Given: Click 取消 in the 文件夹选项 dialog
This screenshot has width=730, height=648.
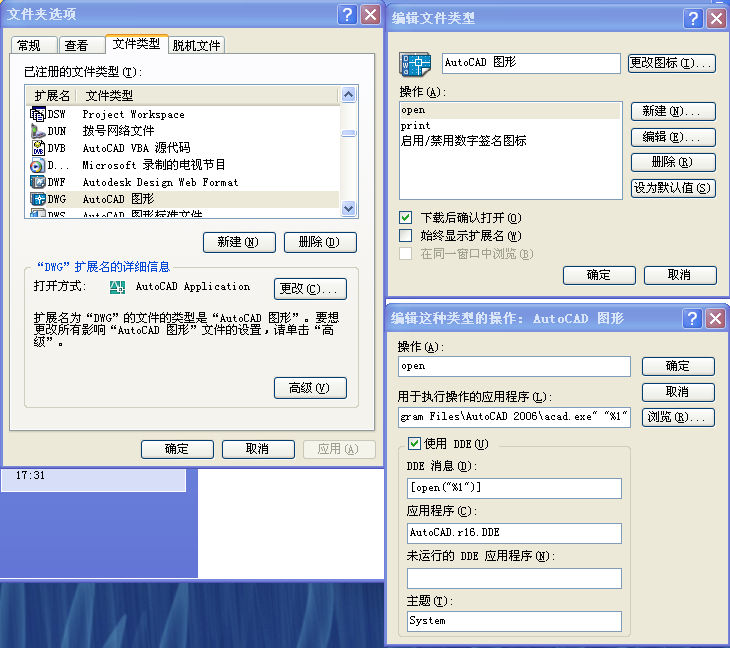Looking at the screenshot, I should pyautogui.click(x=258, y=449).
